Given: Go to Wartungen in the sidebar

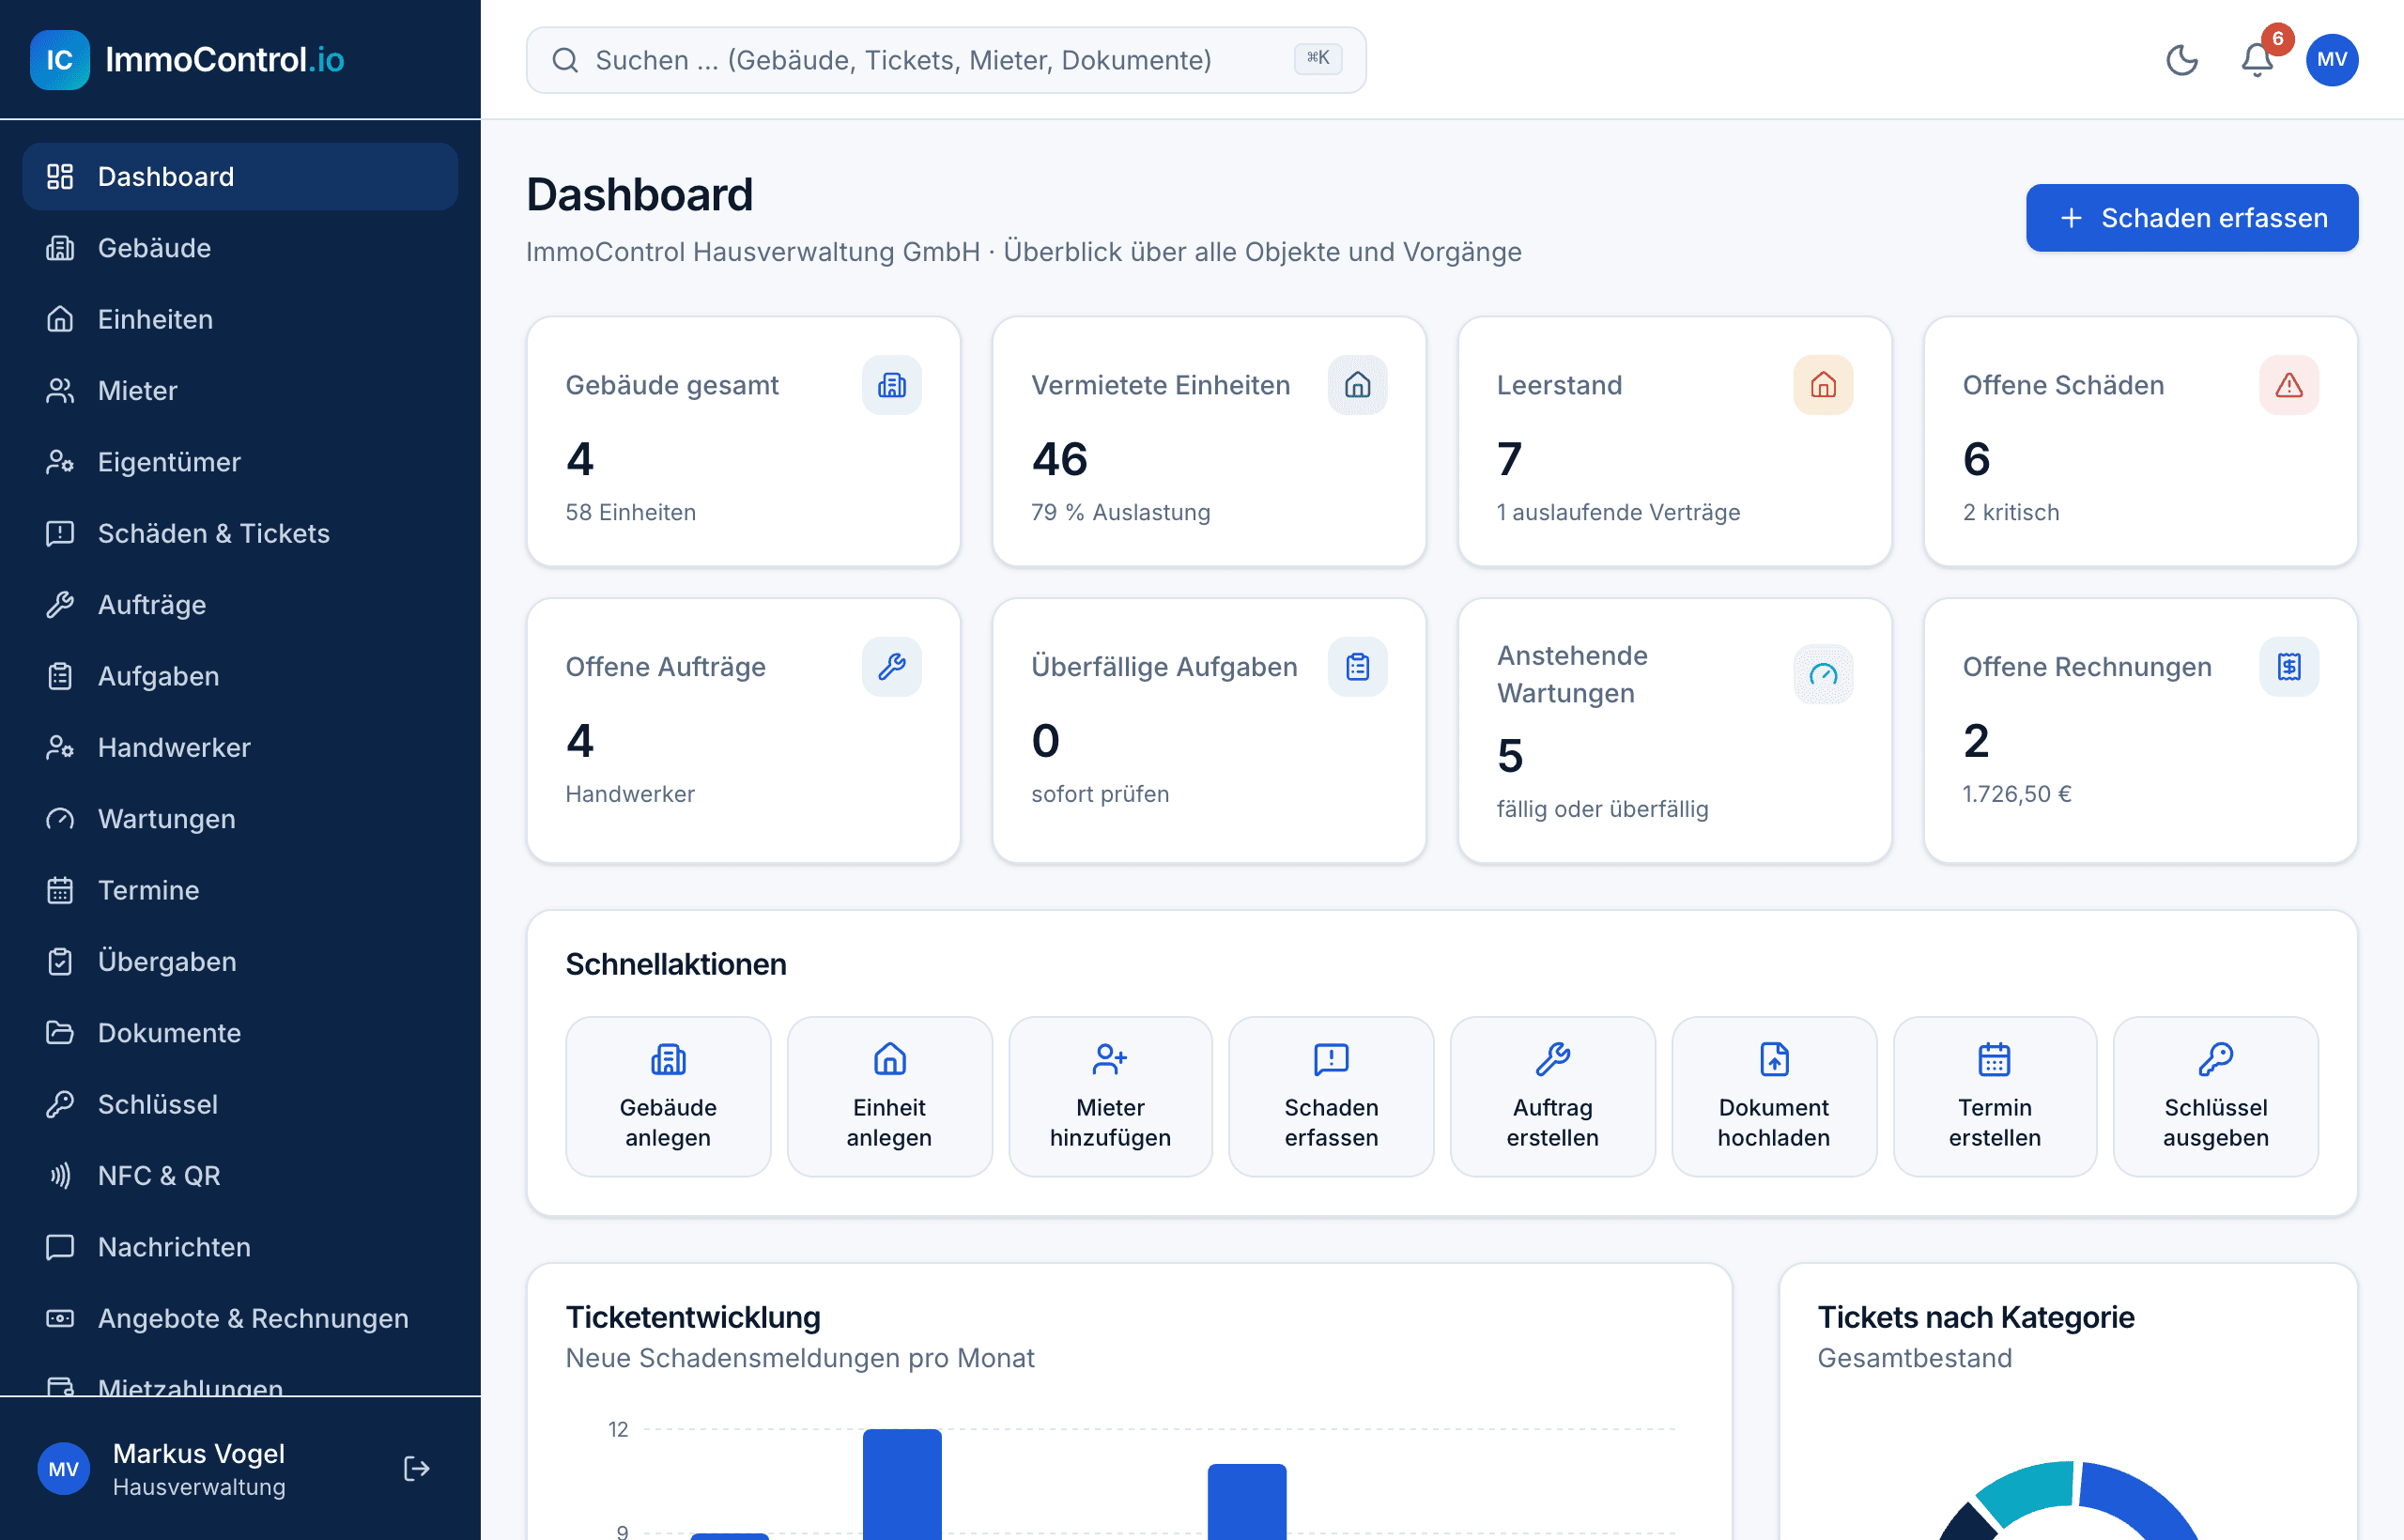Looking at the screenshot, I should pos(240,819).
